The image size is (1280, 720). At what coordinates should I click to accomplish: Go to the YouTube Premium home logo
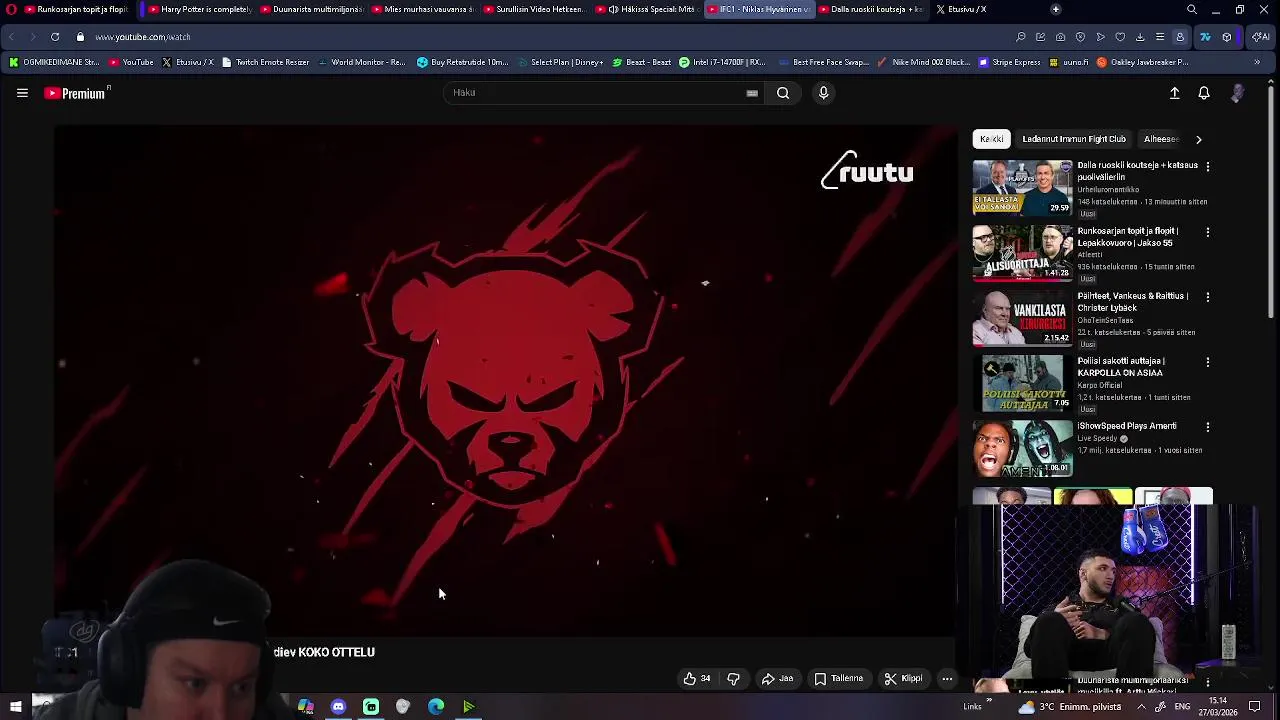(76, 93)
